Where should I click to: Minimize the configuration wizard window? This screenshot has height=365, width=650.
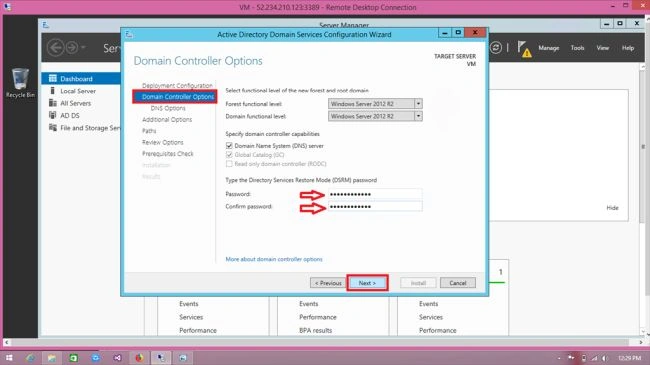pyautogui.click(x=445, y=33)
